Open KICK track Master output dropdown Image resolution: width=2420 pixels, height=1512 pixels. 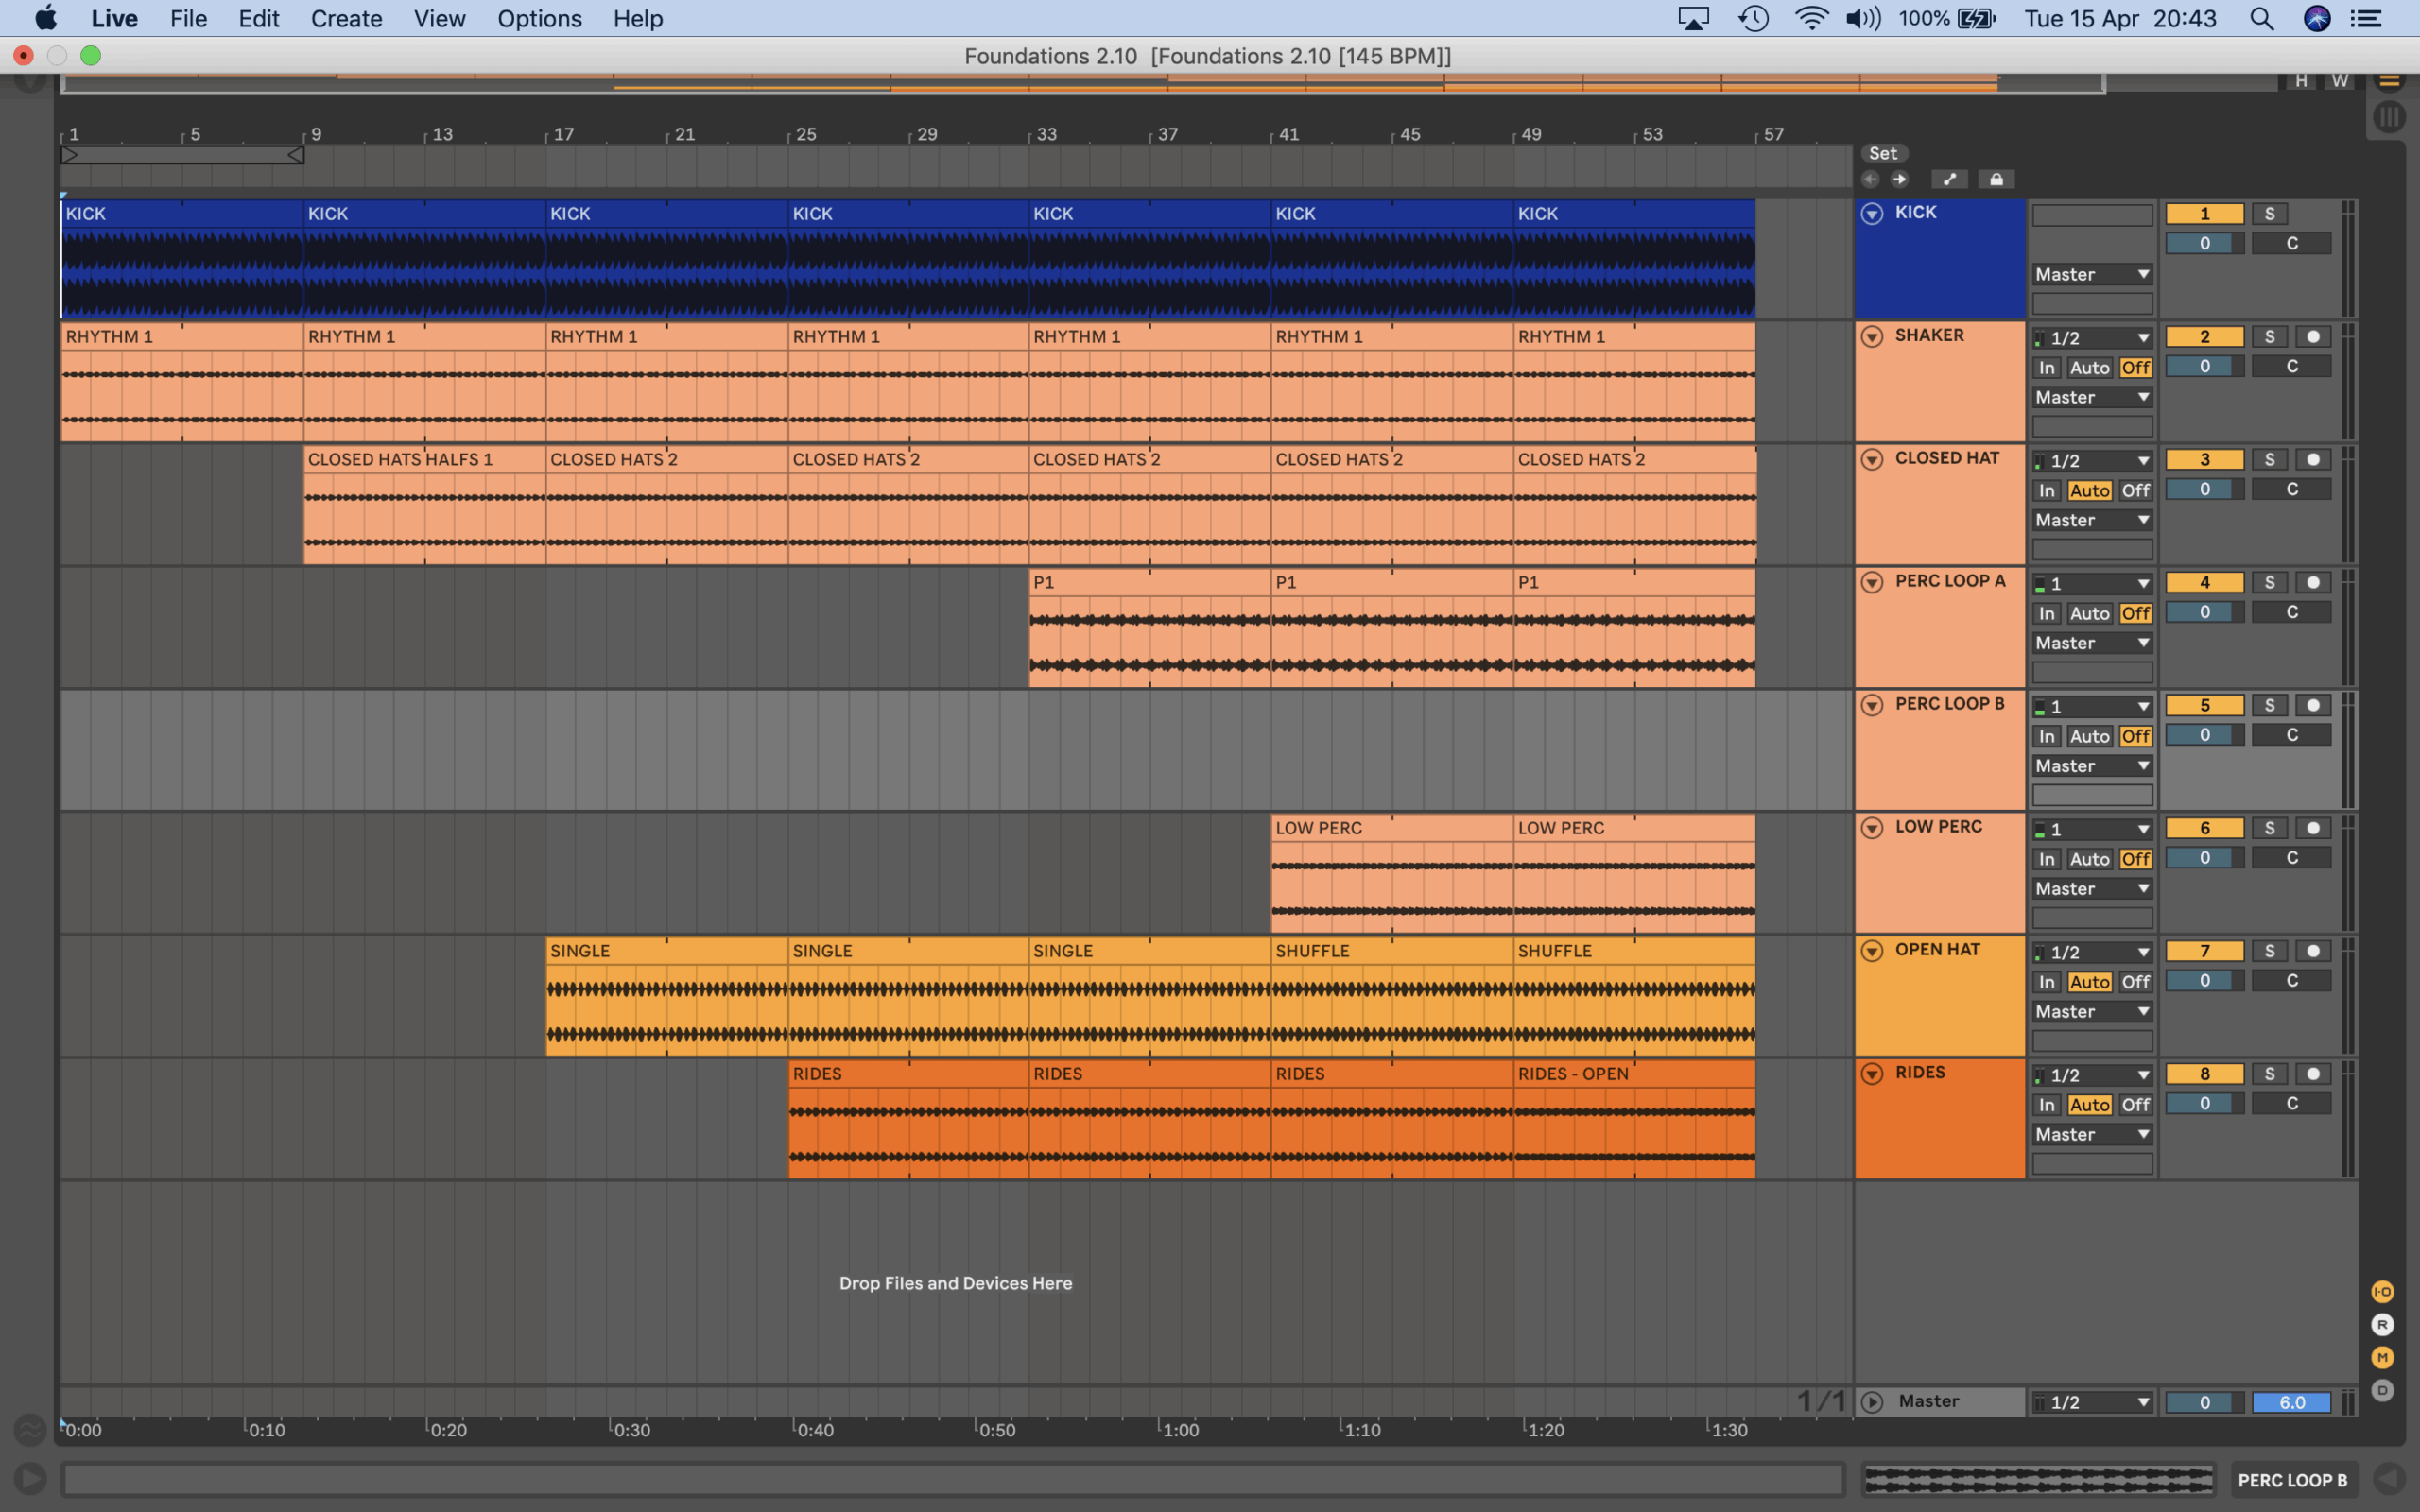tap(2092, 275)
